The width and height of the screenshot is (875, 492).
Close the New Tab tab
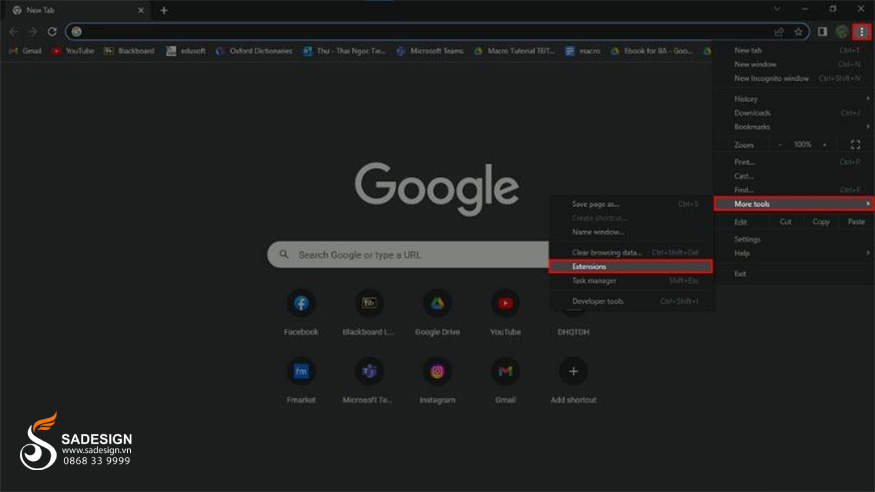pyautogui.click(x=141, y=10)
